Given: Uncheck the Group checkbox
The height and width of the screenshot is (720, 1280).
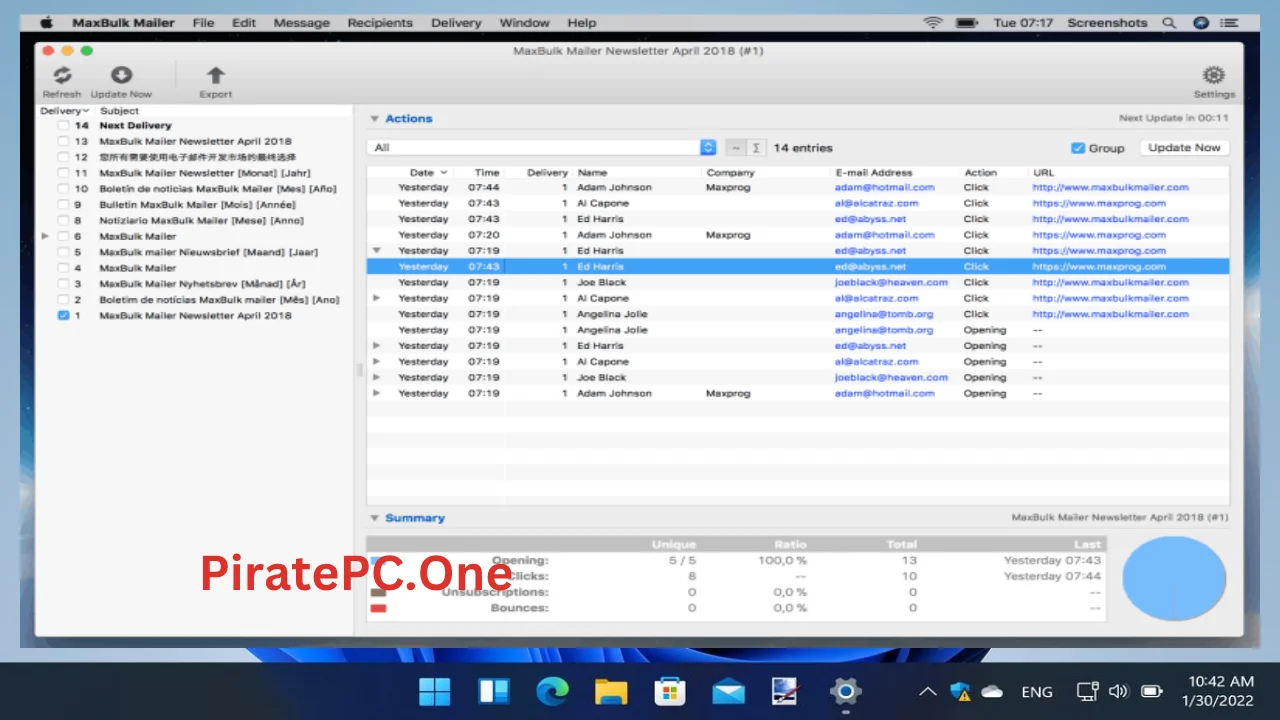Looking at the screenshot, I should [1077, 148].
